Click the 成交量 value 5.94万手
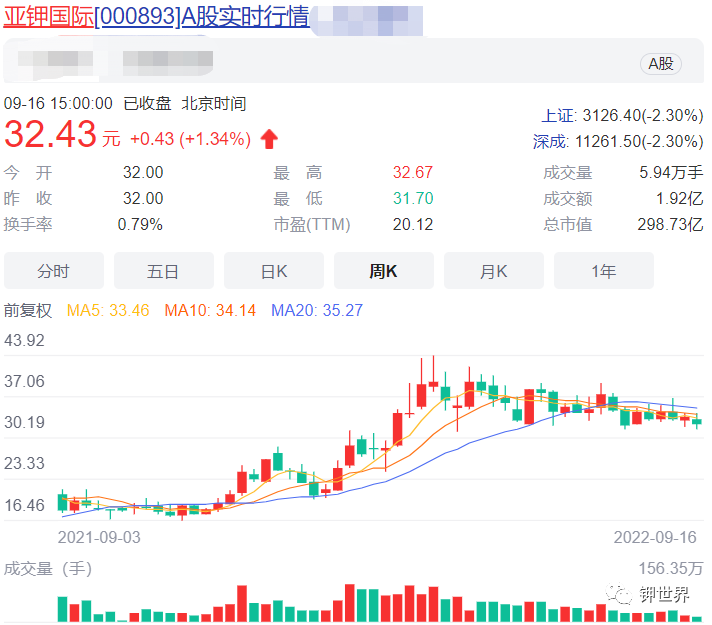Viewport: 712px width, 625px height. point(671,173)
